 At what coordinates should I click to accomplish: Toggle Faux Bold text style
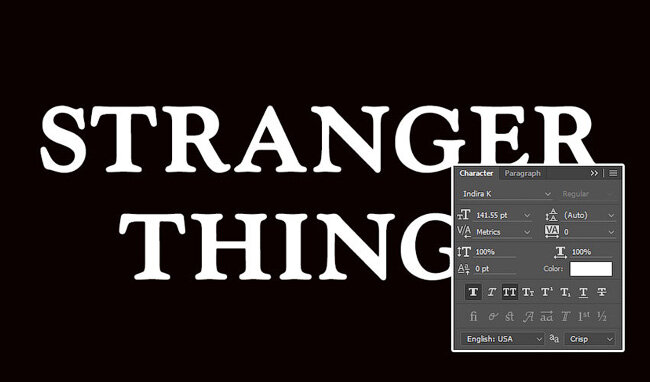[473, 292]
